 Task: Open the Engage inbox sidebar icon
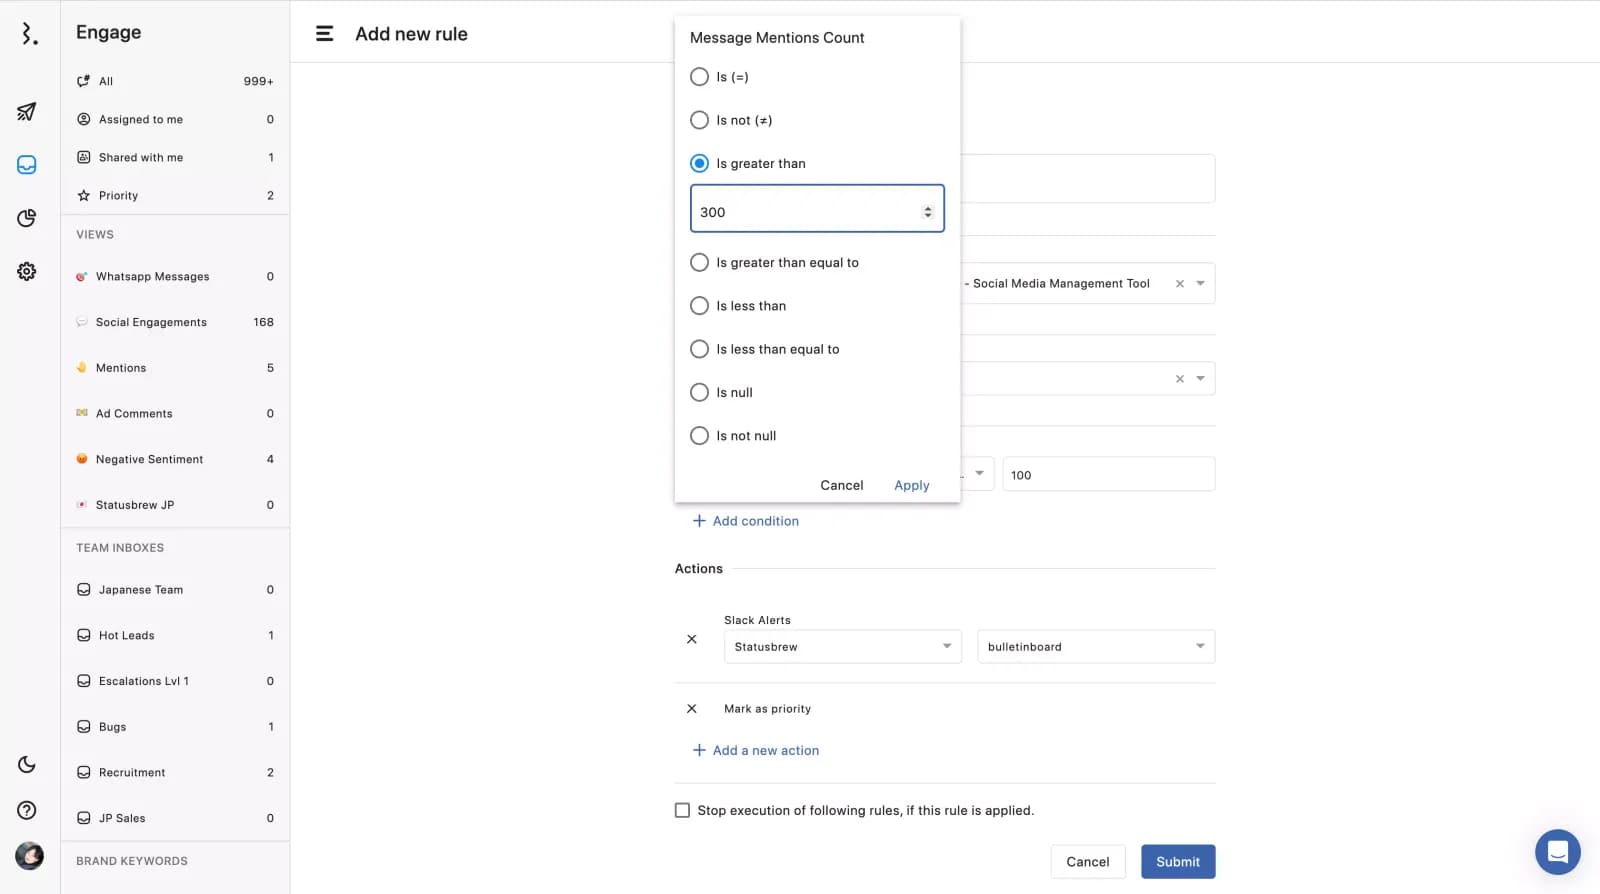click(27, 165)
